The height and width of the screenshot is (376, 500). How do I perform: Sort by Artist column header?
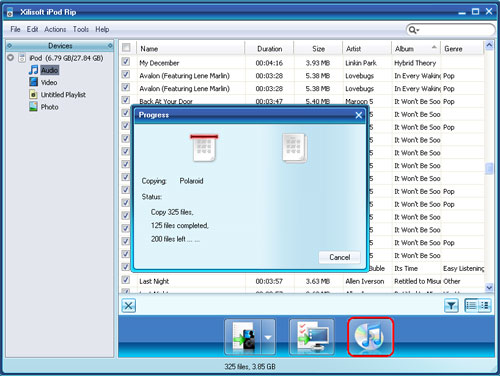[367, 49]
